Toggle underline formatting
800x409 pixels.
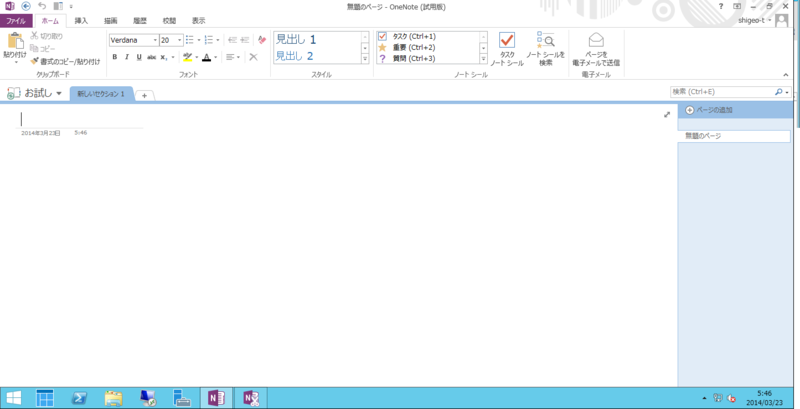(139, 57)
